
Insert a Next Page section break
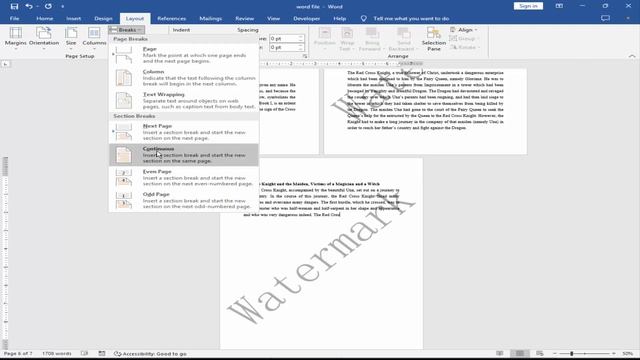184,132
